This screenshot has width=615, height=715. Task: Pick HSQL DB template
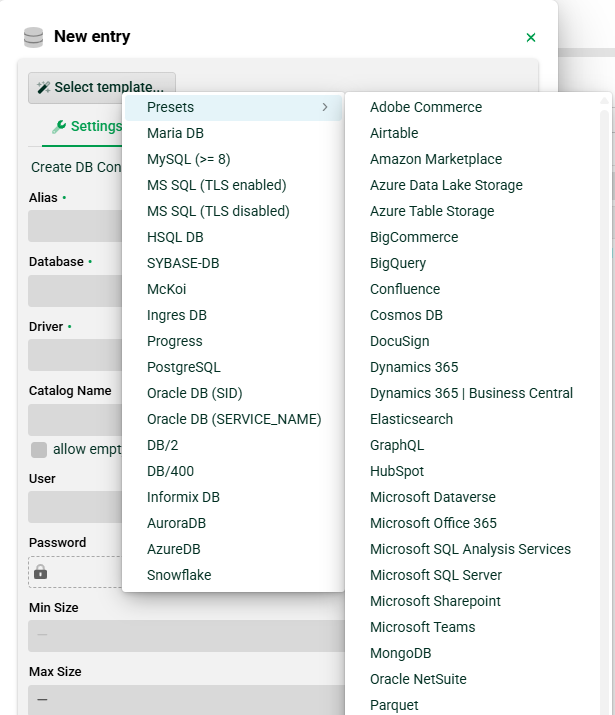click(233, 237)
